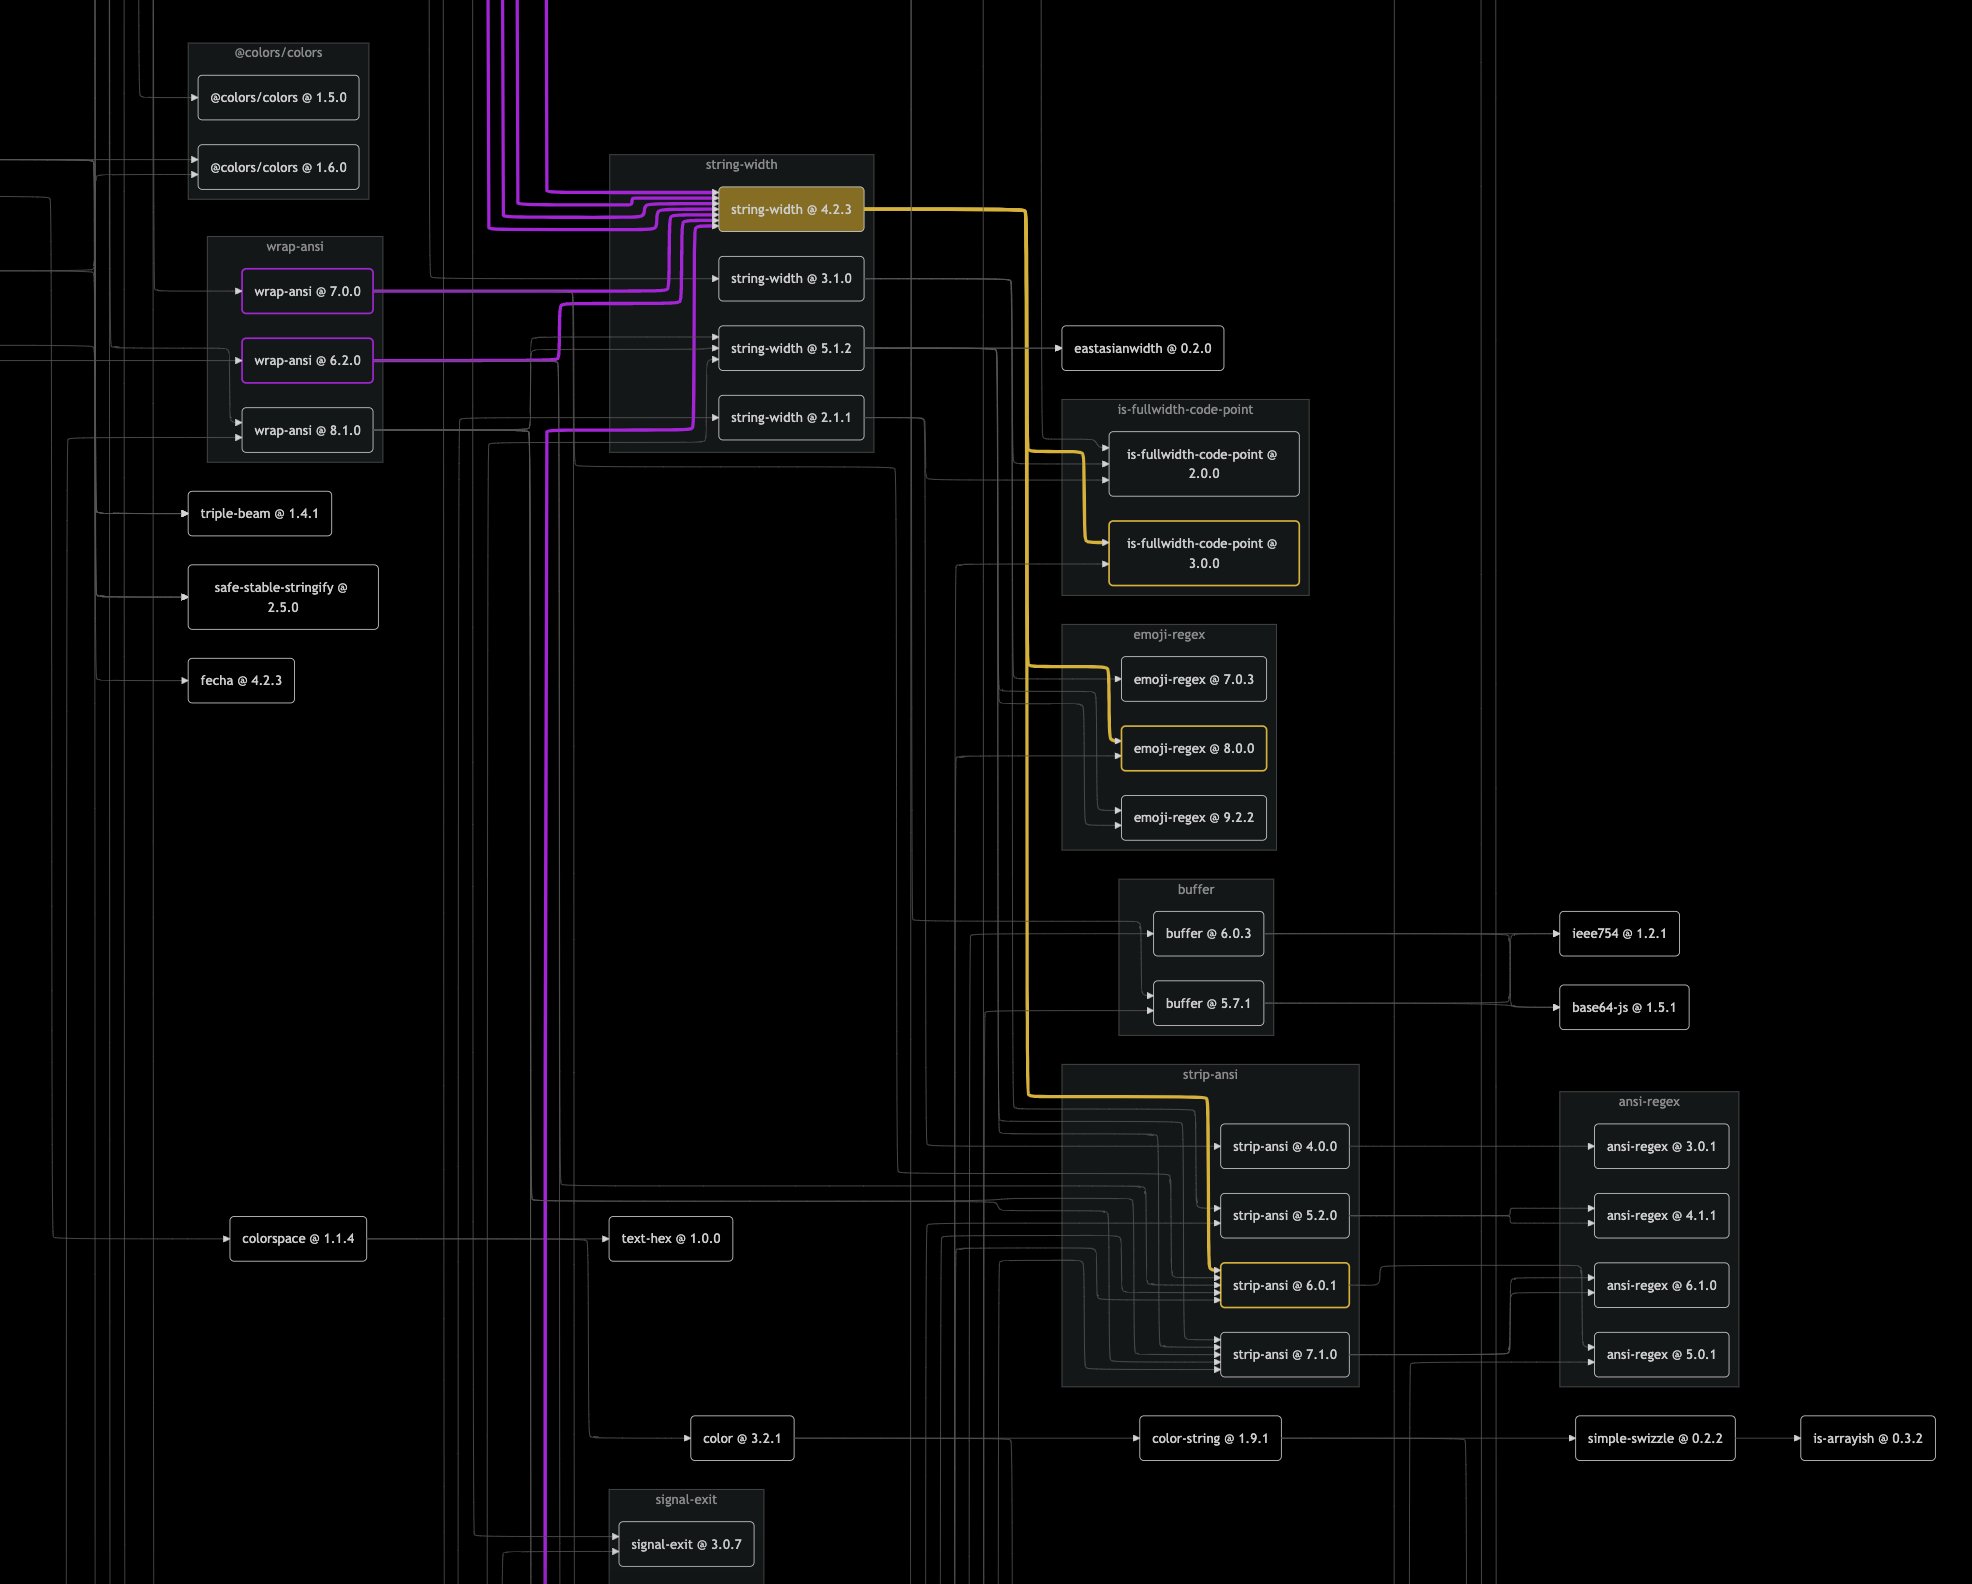Click the emoji-regex @ 8.0.0 node
Viewport: 1972px width, 1584px height.
[1193, 748]
